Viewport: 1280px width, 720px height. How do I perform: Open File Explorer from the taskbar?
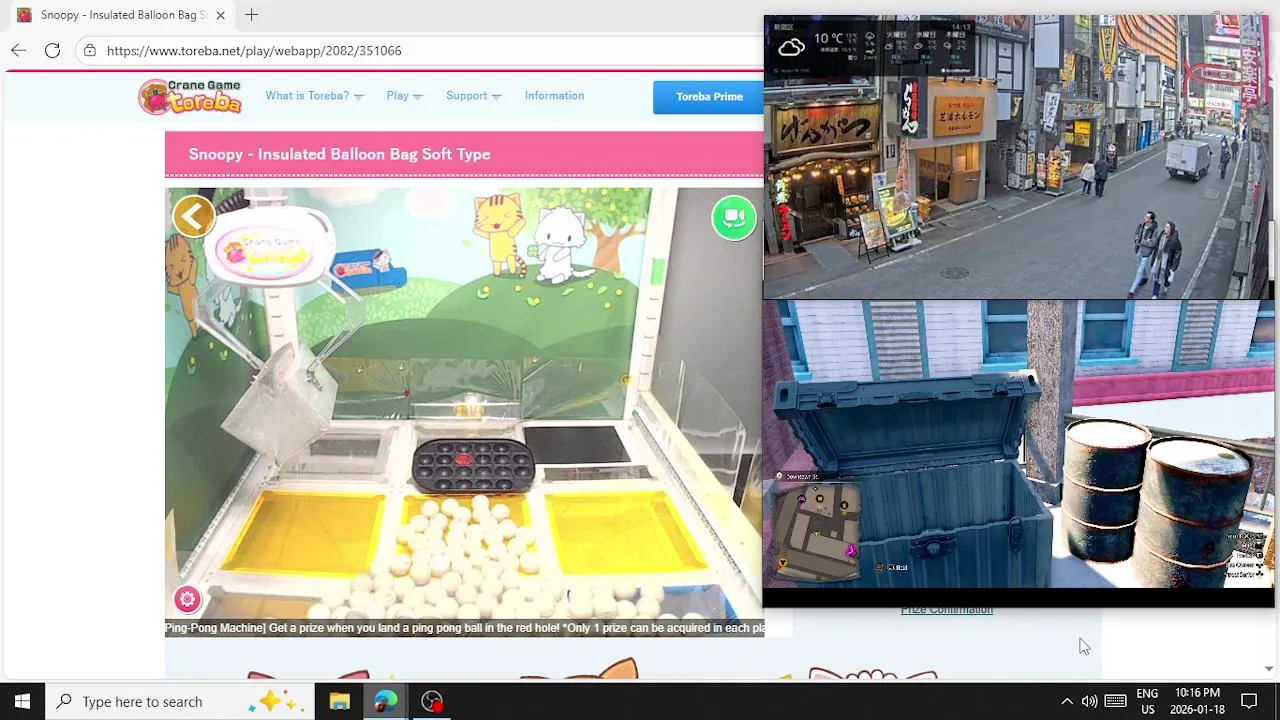(x=339, y=701)
